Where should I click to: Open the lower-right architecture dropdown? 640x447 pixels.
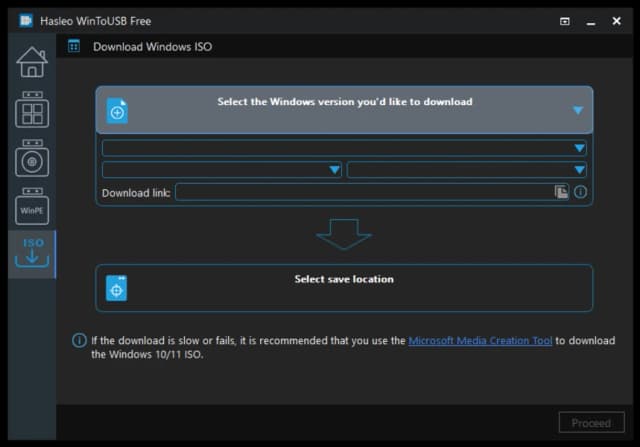[x=467, y=169]
